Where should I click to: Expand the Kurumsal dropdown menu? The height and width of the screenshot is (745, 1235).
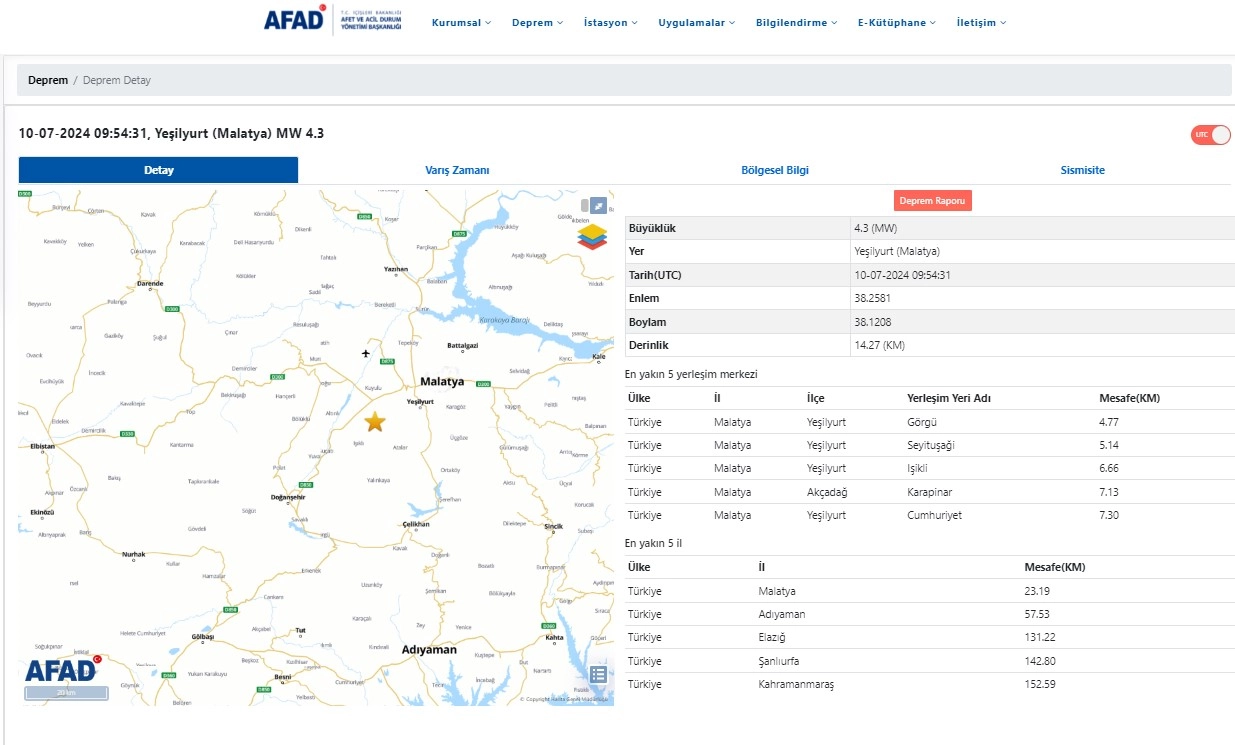(461, 22)
